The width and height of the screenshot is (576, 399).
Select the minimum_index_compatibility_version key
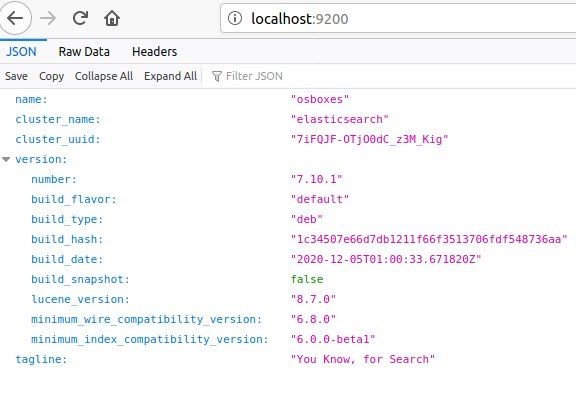point(150,339)
